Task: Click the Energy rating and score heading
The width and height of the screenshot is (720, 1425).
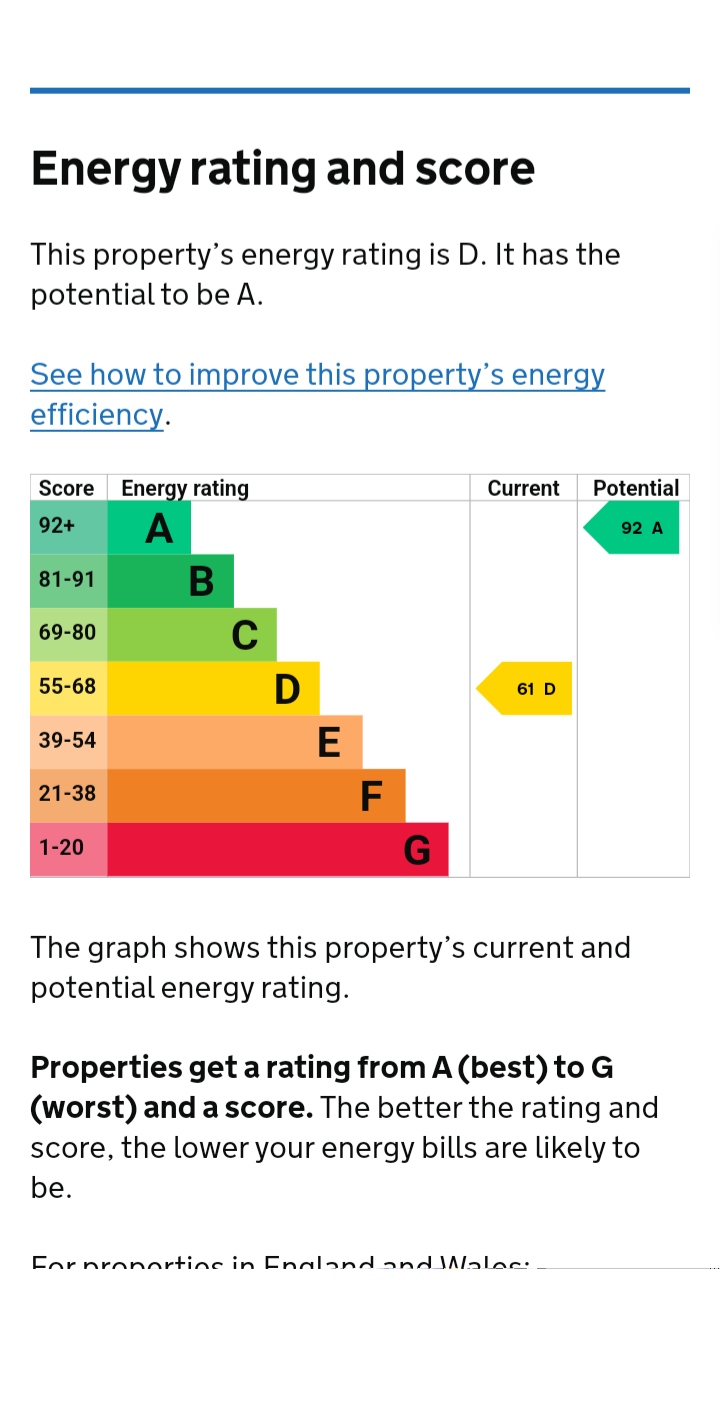Action: click(x=283, y=168)
